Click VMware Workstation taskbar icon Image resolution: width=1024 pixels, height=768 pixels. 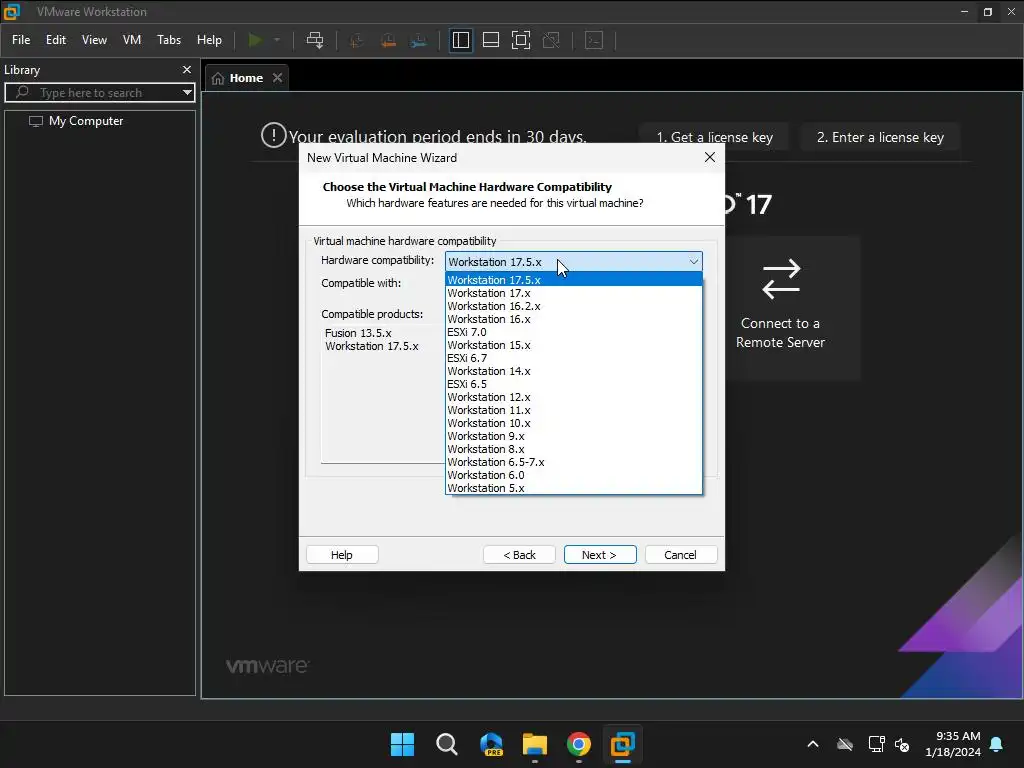[x=622, y=744]
